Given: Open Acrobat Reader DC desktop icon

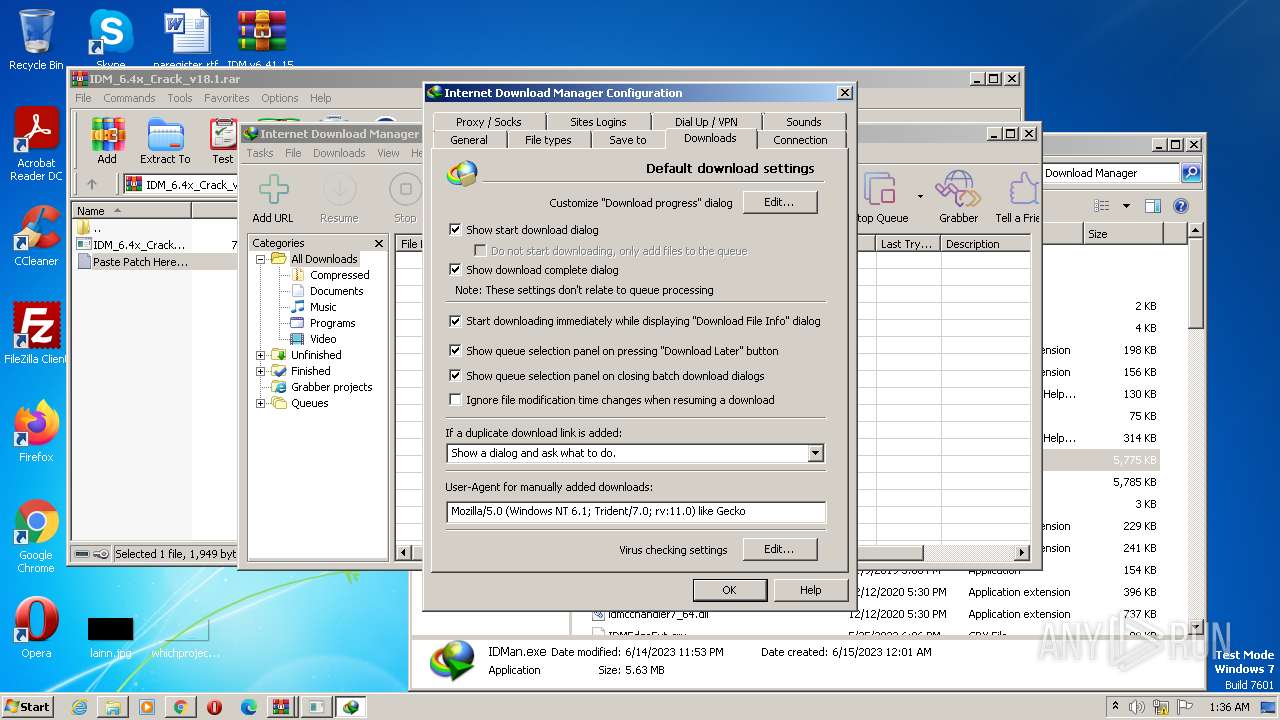Looking at the screenshot, I should [36, 145].
